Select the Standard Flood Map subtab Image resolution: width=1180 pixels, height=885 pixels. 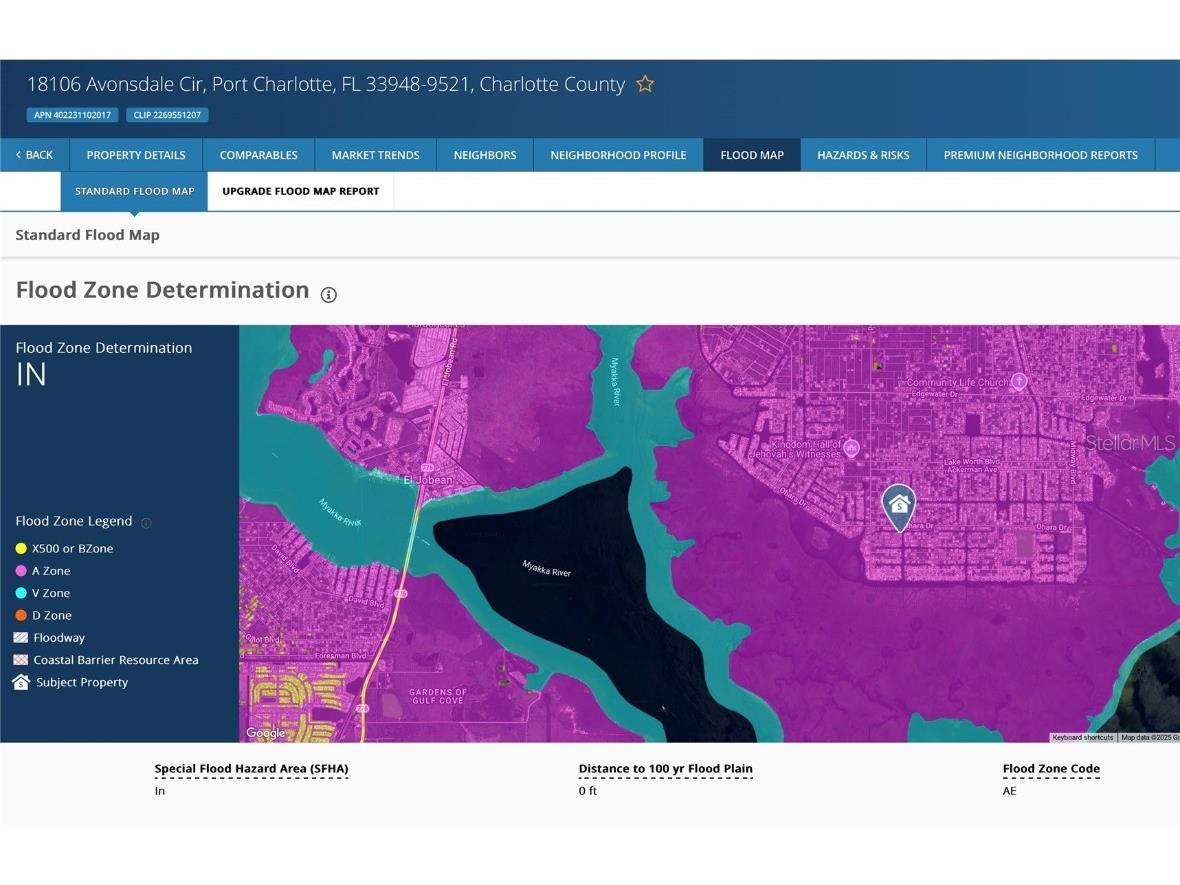tap(134, 191)
